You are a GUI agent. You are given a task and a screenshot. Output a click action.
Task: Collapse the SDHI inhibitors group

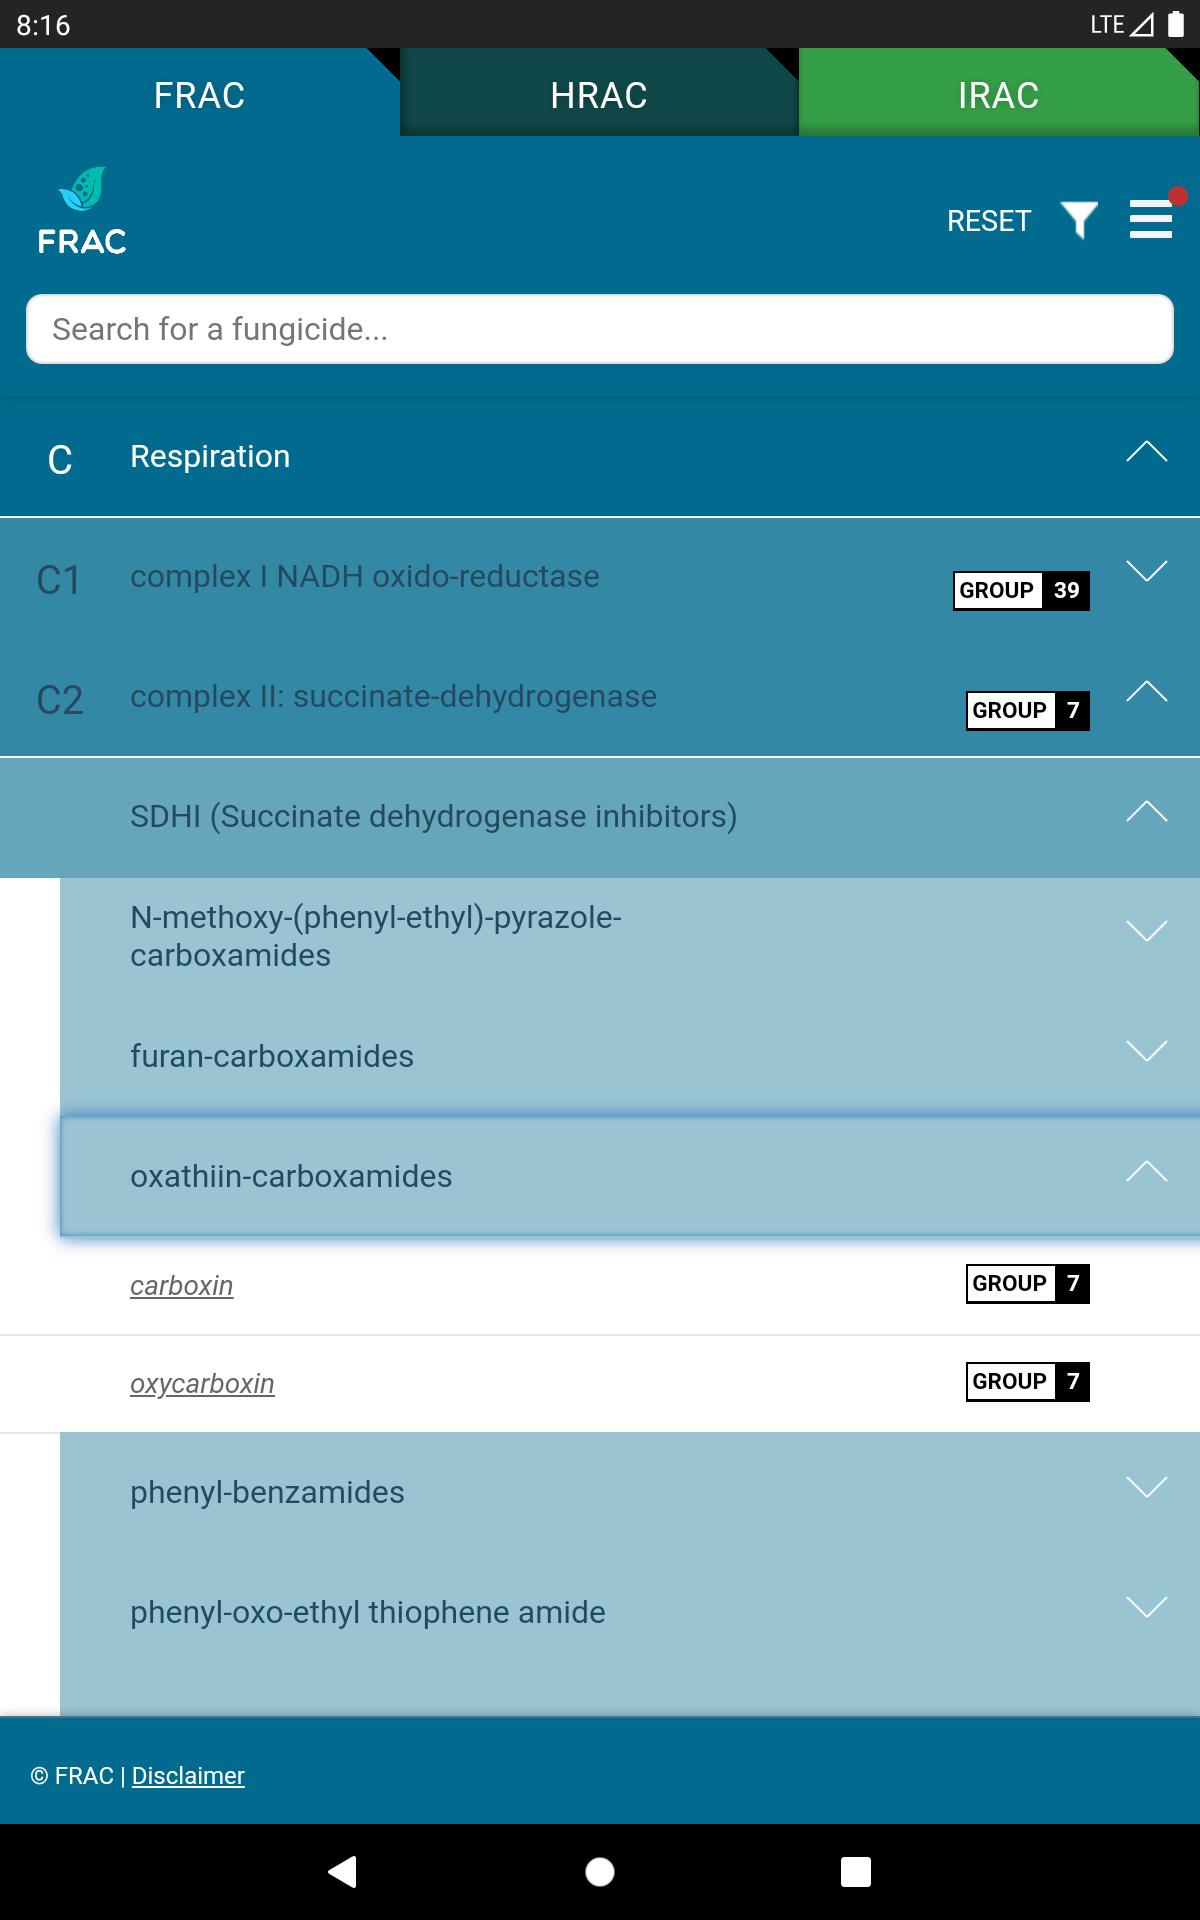click(600, 818)
